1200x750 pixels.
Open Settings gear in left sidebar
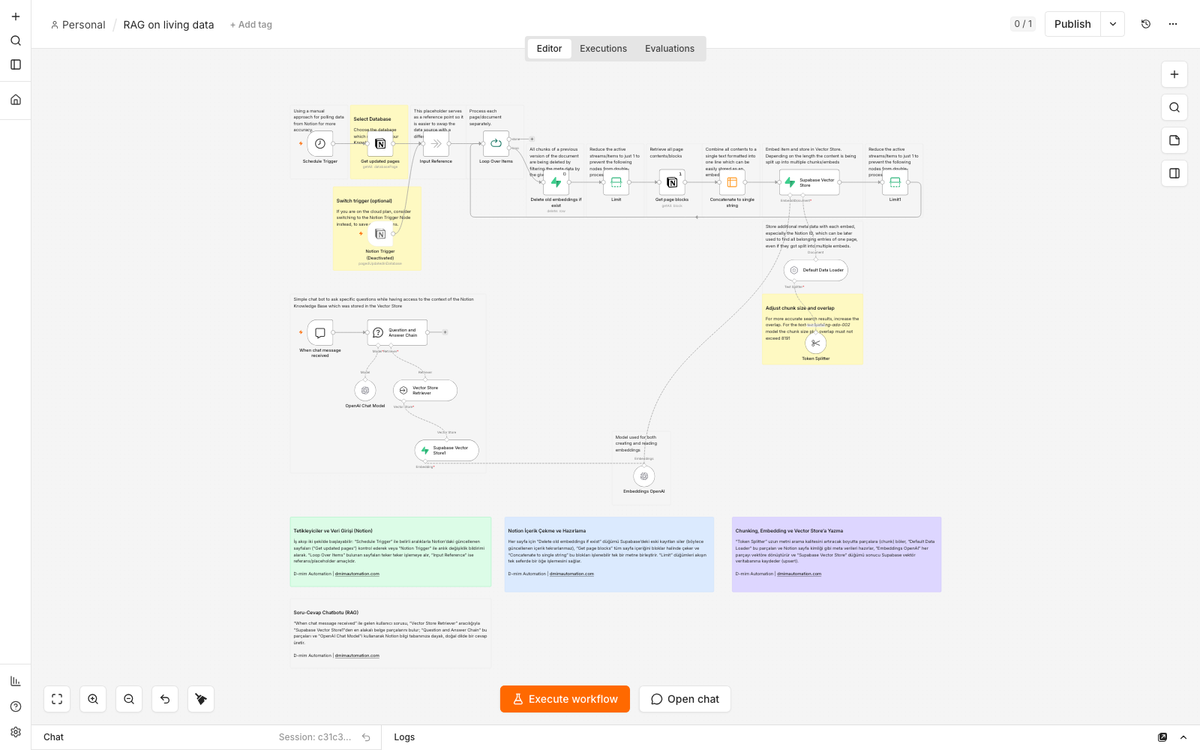pyautogui.click(x=15, y=732)
